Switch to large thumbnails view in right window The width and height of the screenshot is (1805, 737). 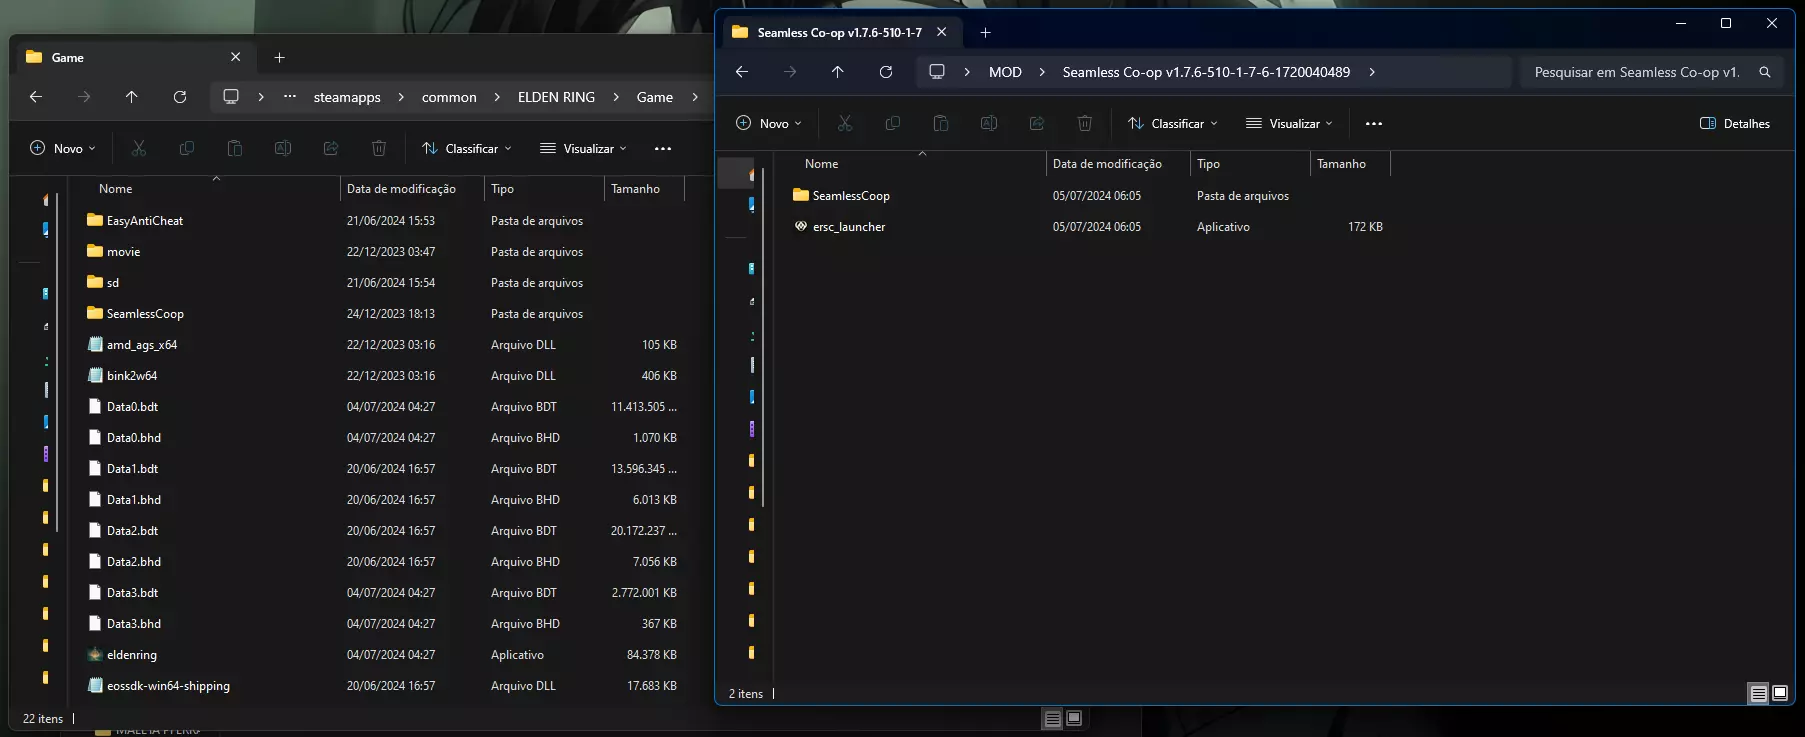click(x=1780, y=693)
